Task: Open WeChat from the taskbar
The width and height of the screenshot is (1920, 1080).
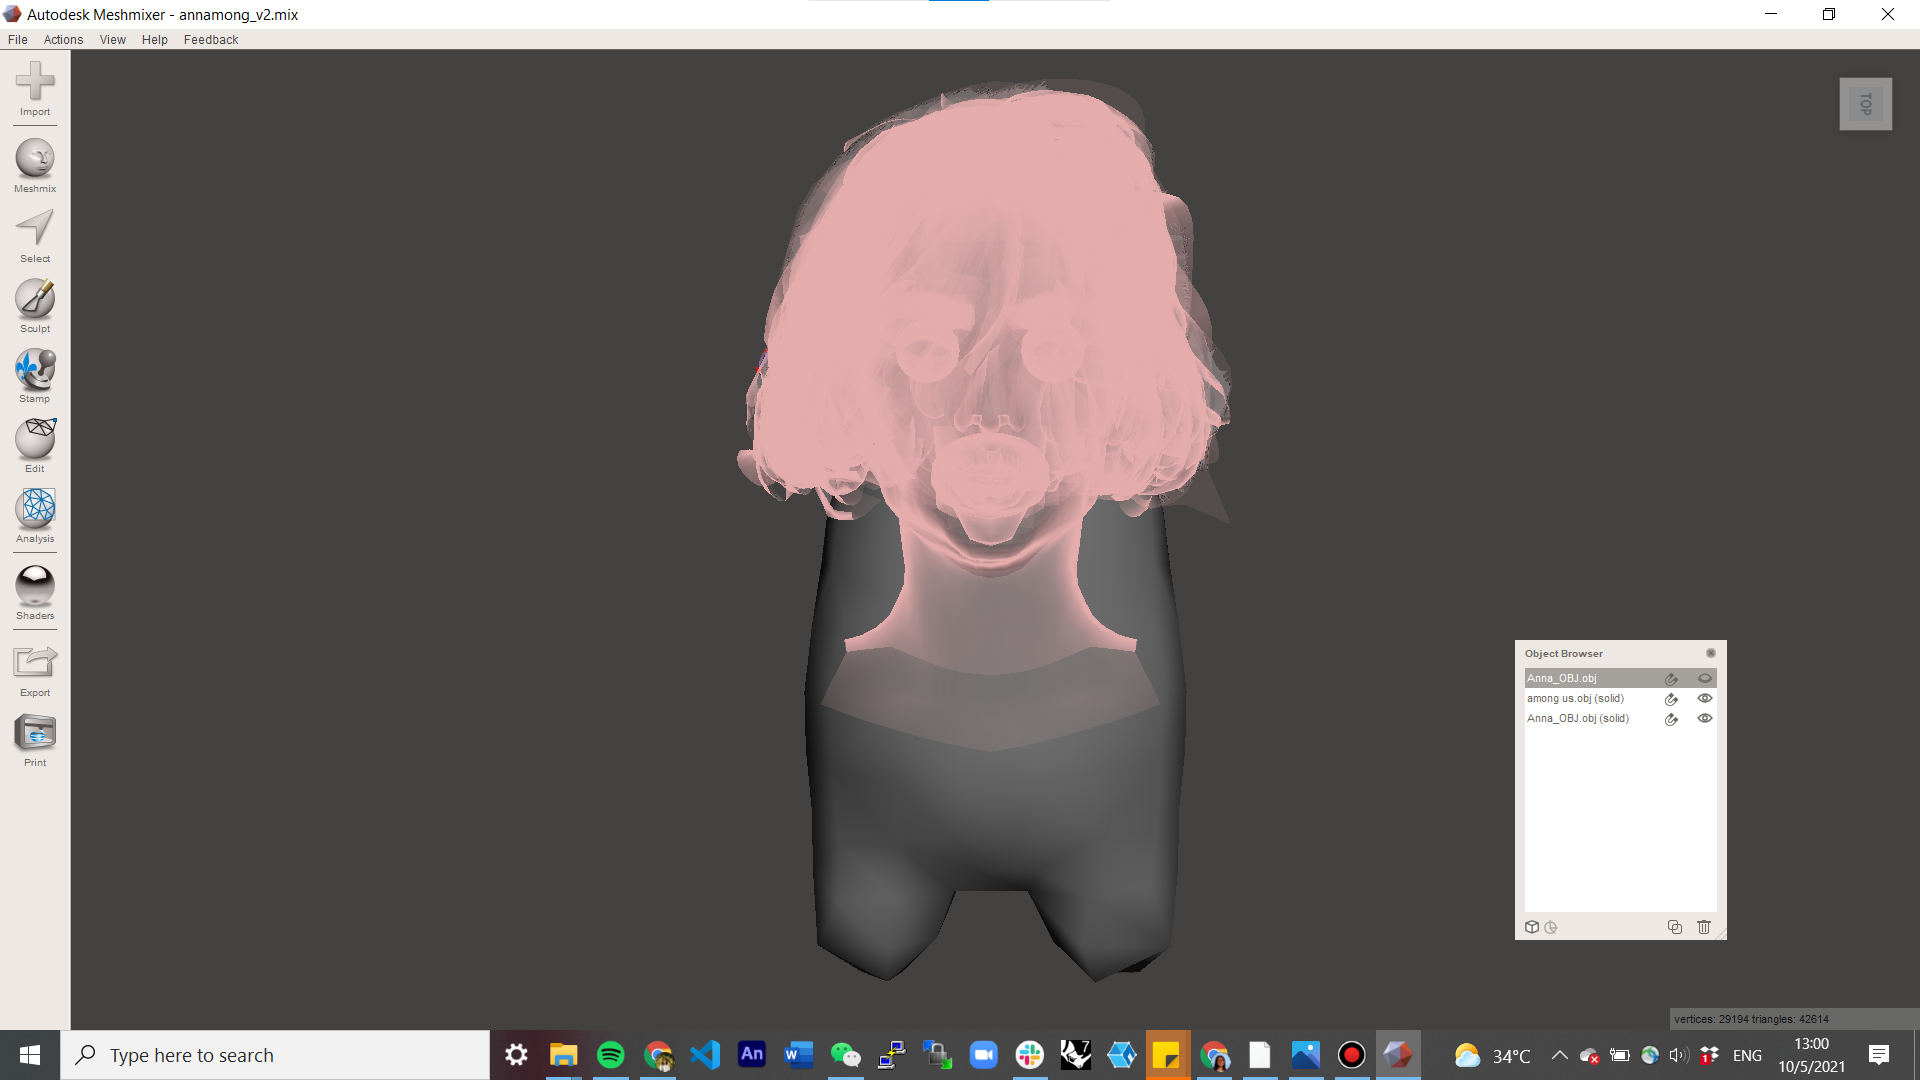Action: coord(845,1055)
